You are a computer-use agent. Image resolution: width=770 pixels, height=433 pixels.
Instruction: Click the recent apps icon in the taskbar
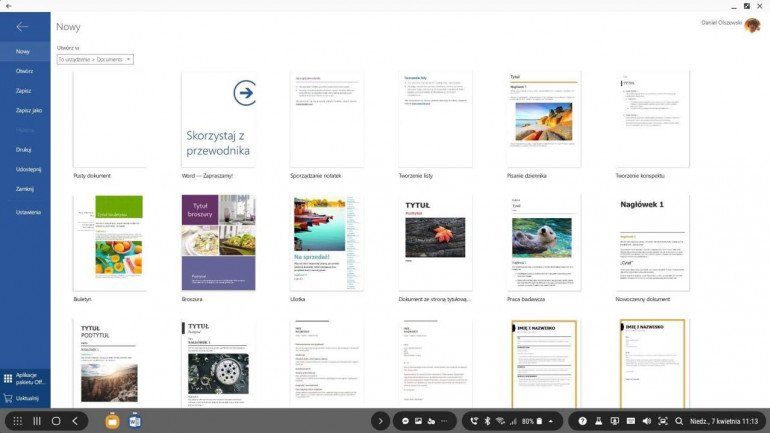(37, 421)
